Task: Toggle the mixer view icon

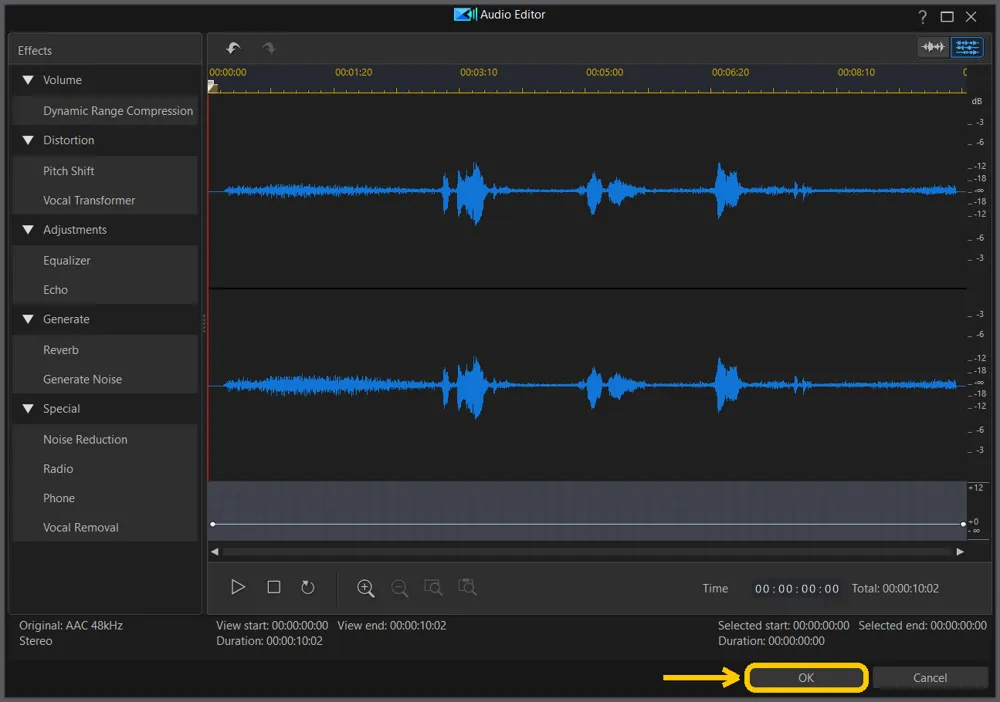Action: (x=967, y=47)
